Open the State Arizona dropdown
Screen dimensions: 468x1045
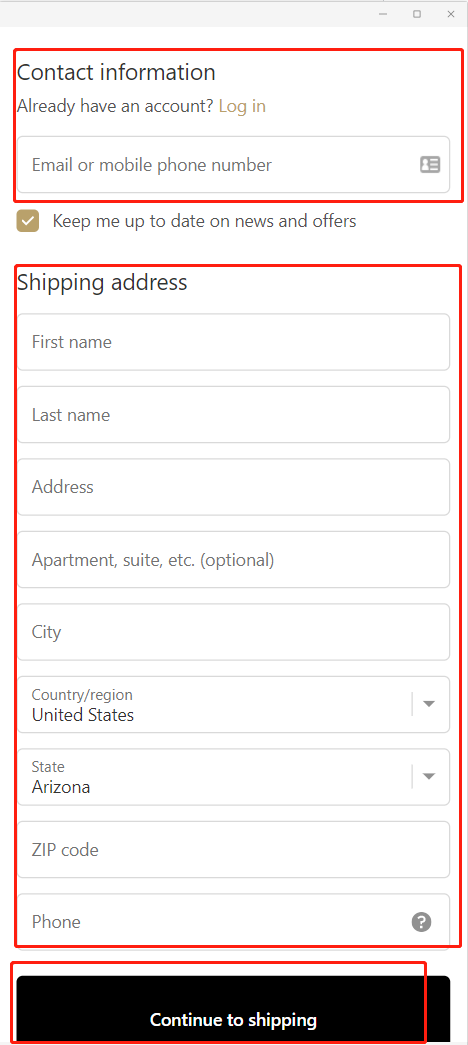click(233, 777)
